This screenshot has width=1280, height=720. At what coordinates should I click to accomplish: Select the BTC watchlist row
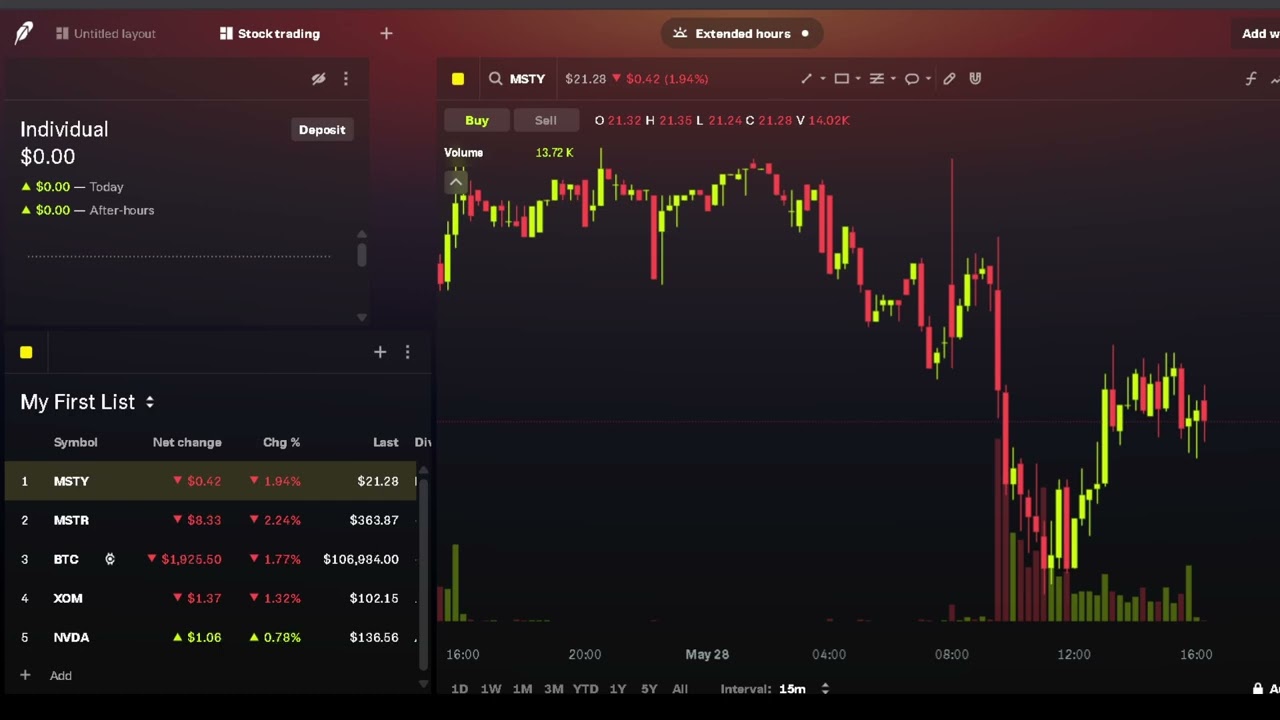click(x=210, y=559)
